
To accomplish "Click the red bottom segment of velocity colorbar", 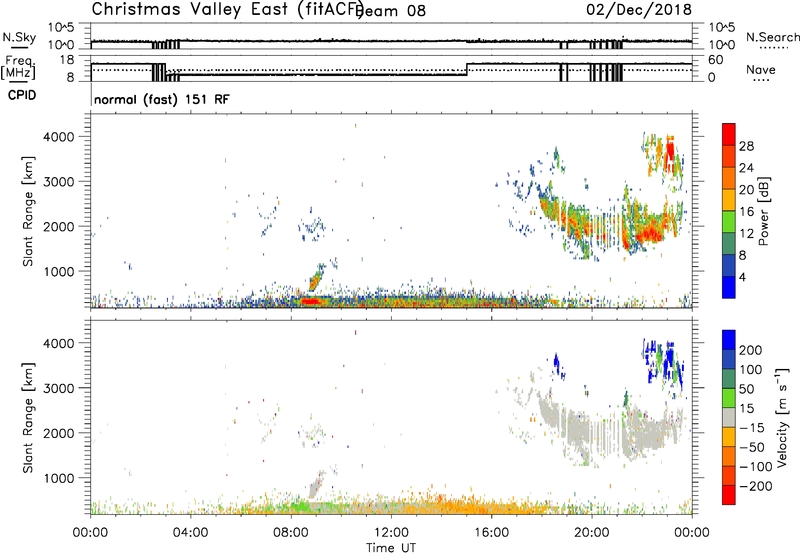I will click(729, 495).
